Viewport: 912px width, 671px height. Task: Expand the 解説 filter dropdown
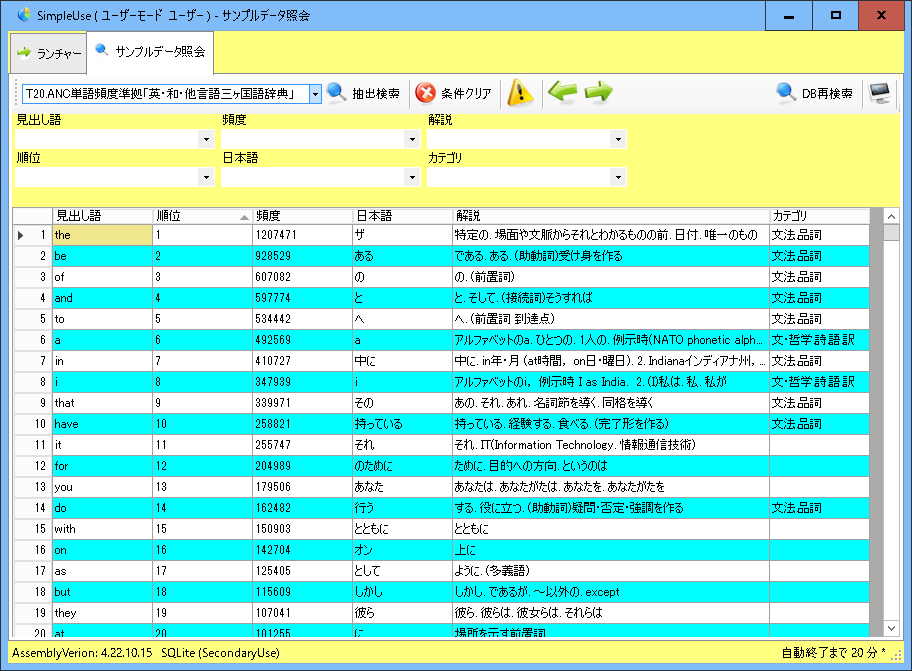click(618, 140)
